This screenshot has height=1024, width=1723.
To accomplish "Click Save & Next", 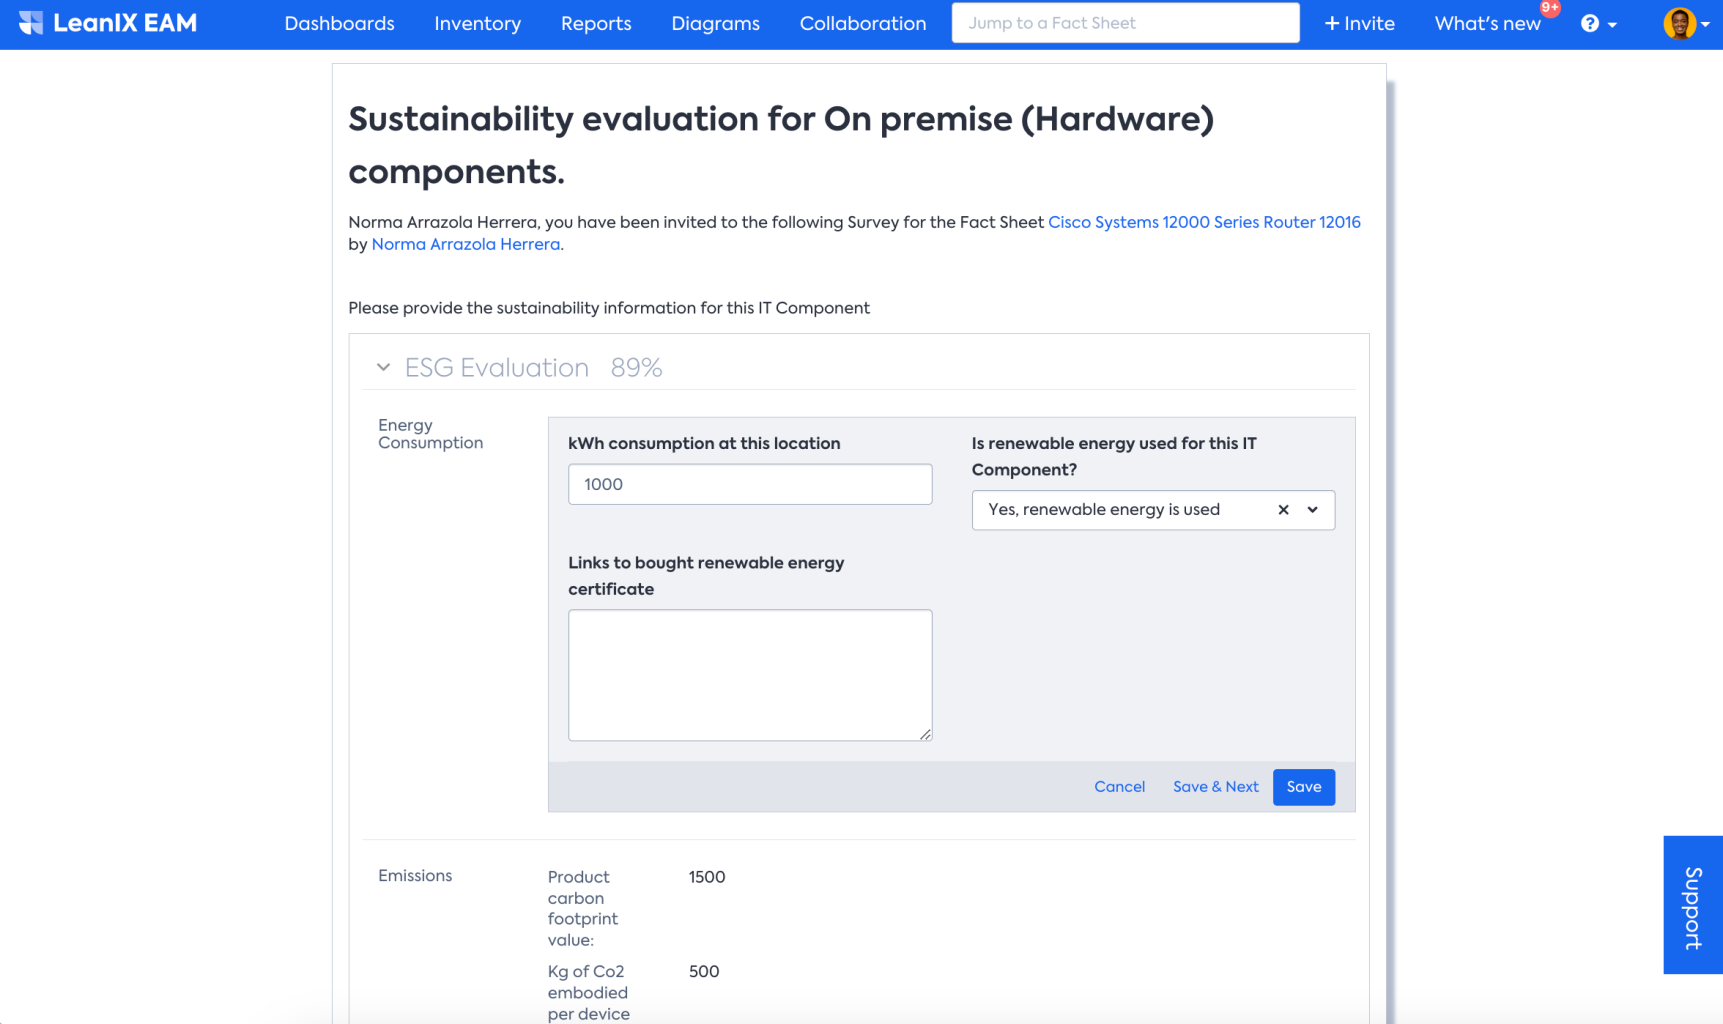I will click(x=1215, y=787).
